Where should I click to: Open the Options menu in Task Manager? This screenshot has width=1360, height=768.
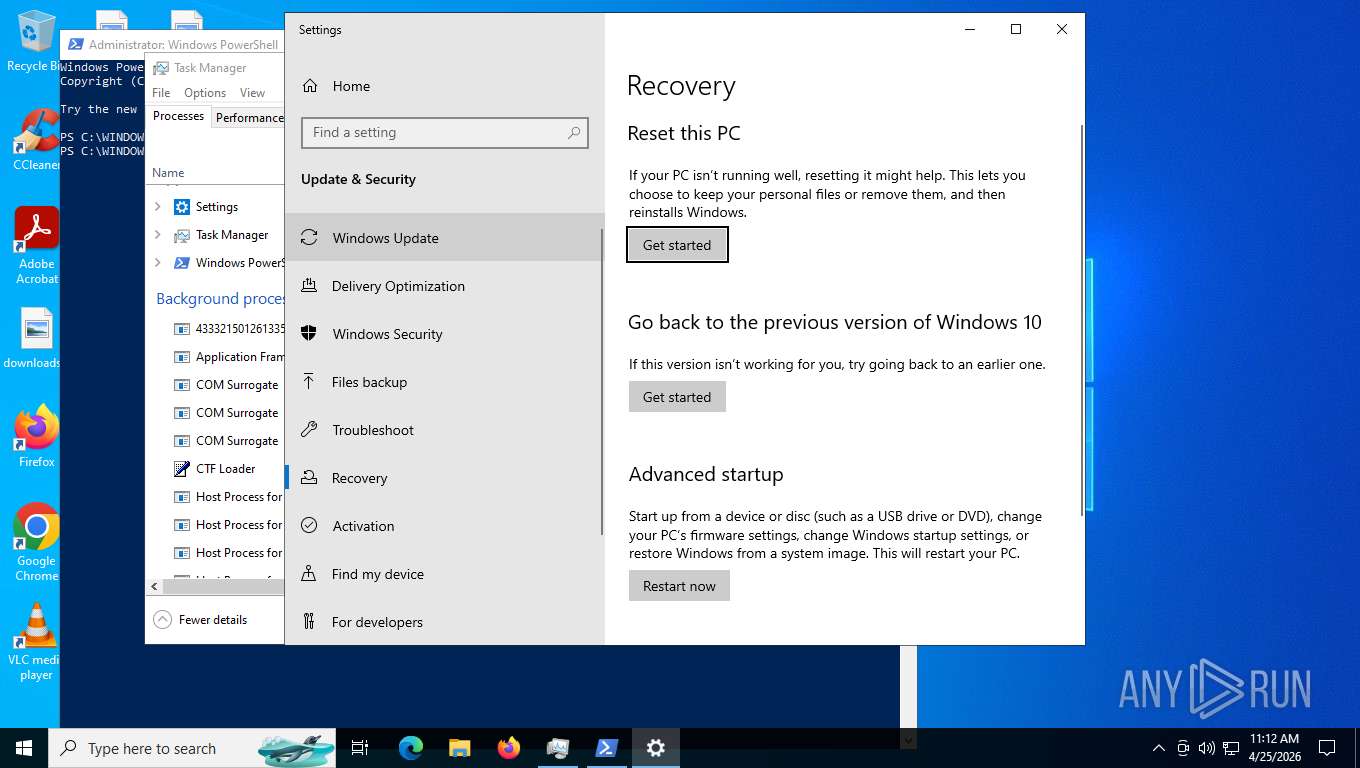coord(205,93)
